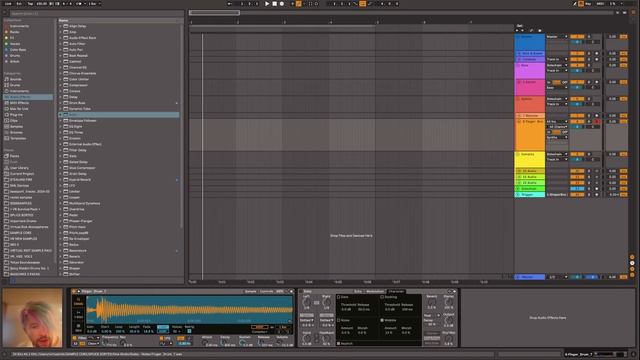640x360 pixels.
Task: Select the Drums category icon under Categories
Action: coord(6,85)
